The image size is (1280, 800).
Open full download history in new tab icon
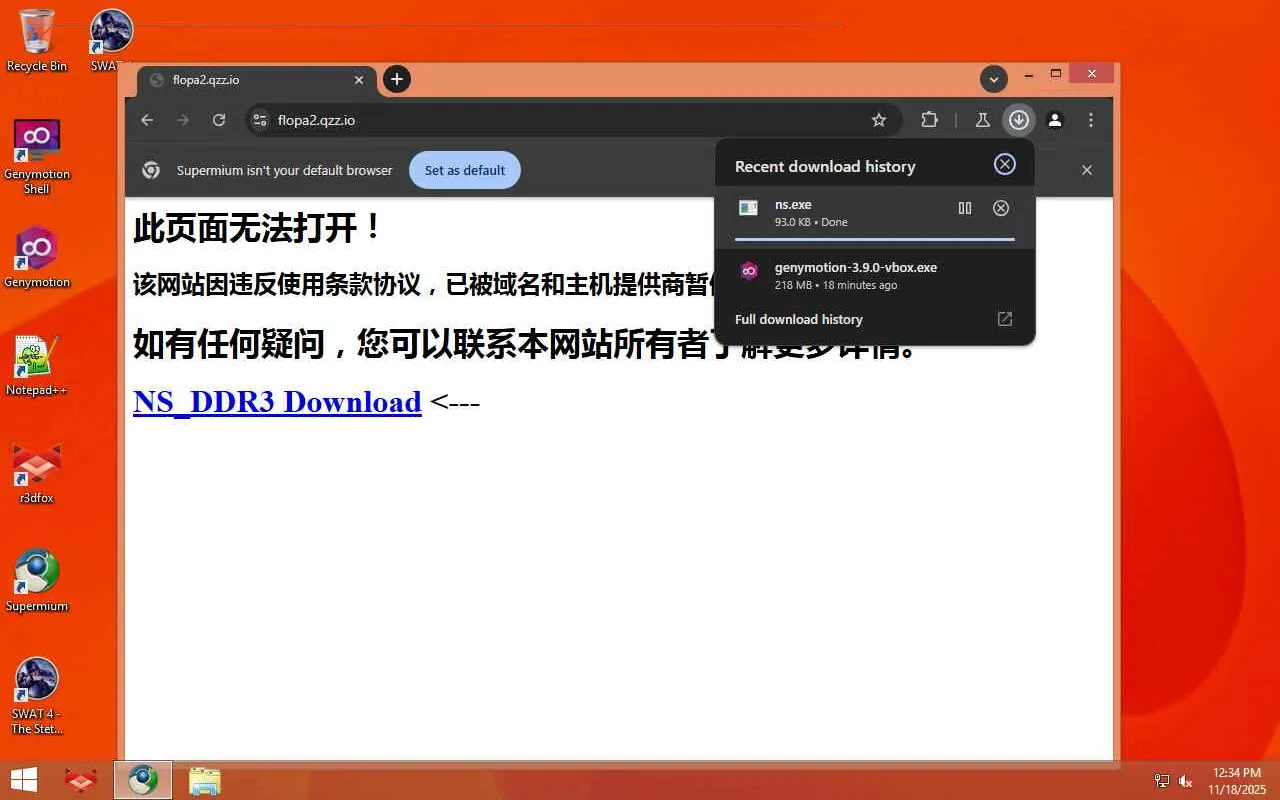[x=1005, y=319]
